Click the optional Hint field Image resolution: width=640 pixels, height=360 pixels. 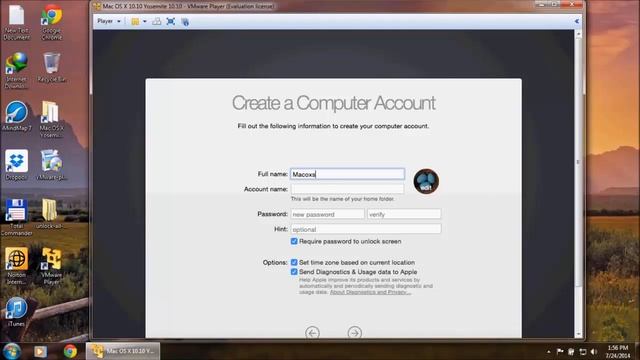[366, 229]
